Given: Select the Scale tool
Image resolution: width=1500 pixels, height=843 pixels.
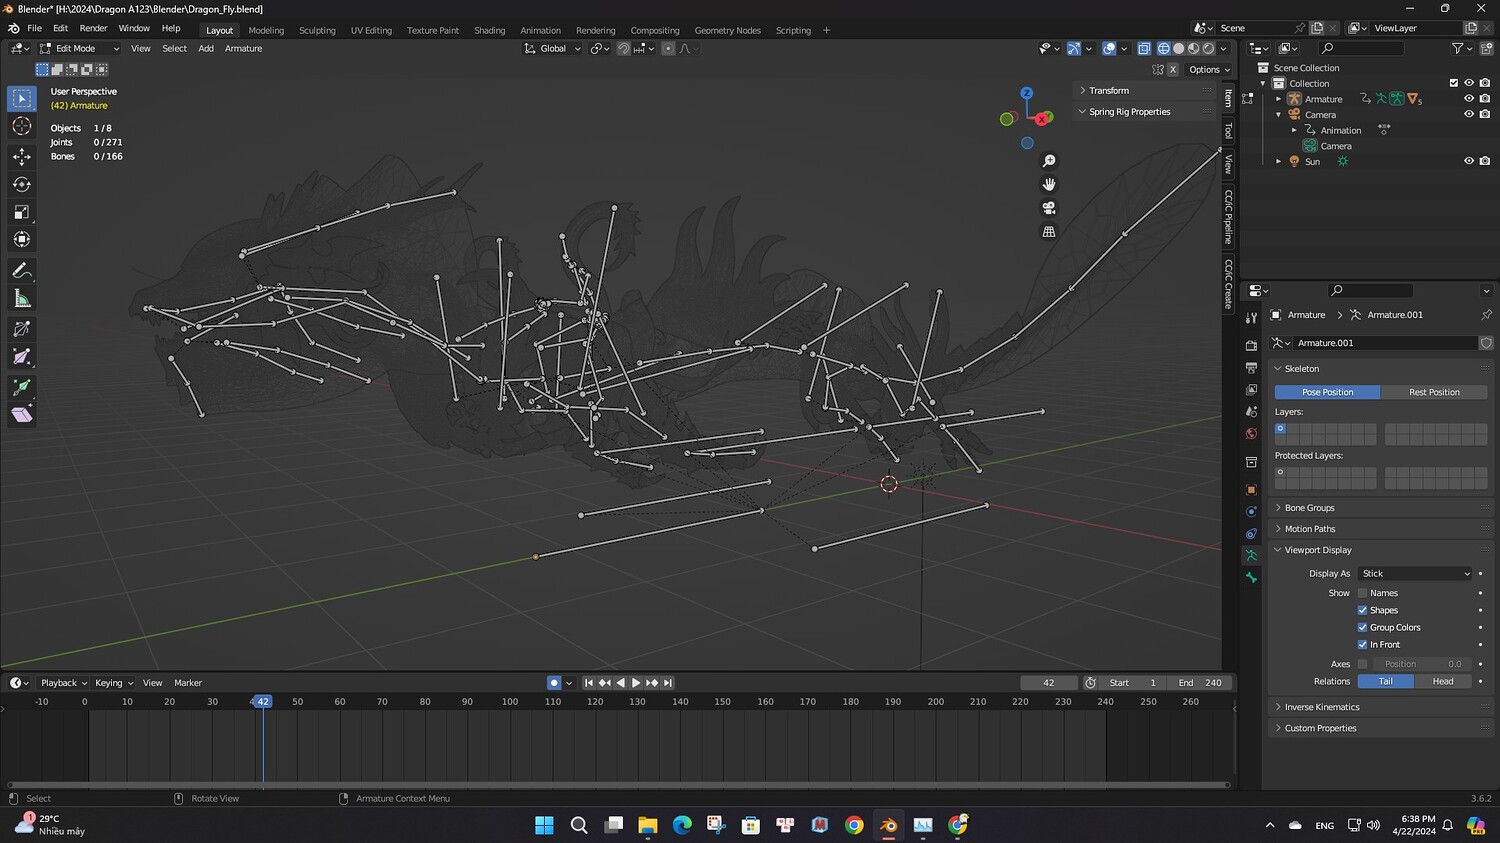Looking at the screenshot, I should [22, 212].
